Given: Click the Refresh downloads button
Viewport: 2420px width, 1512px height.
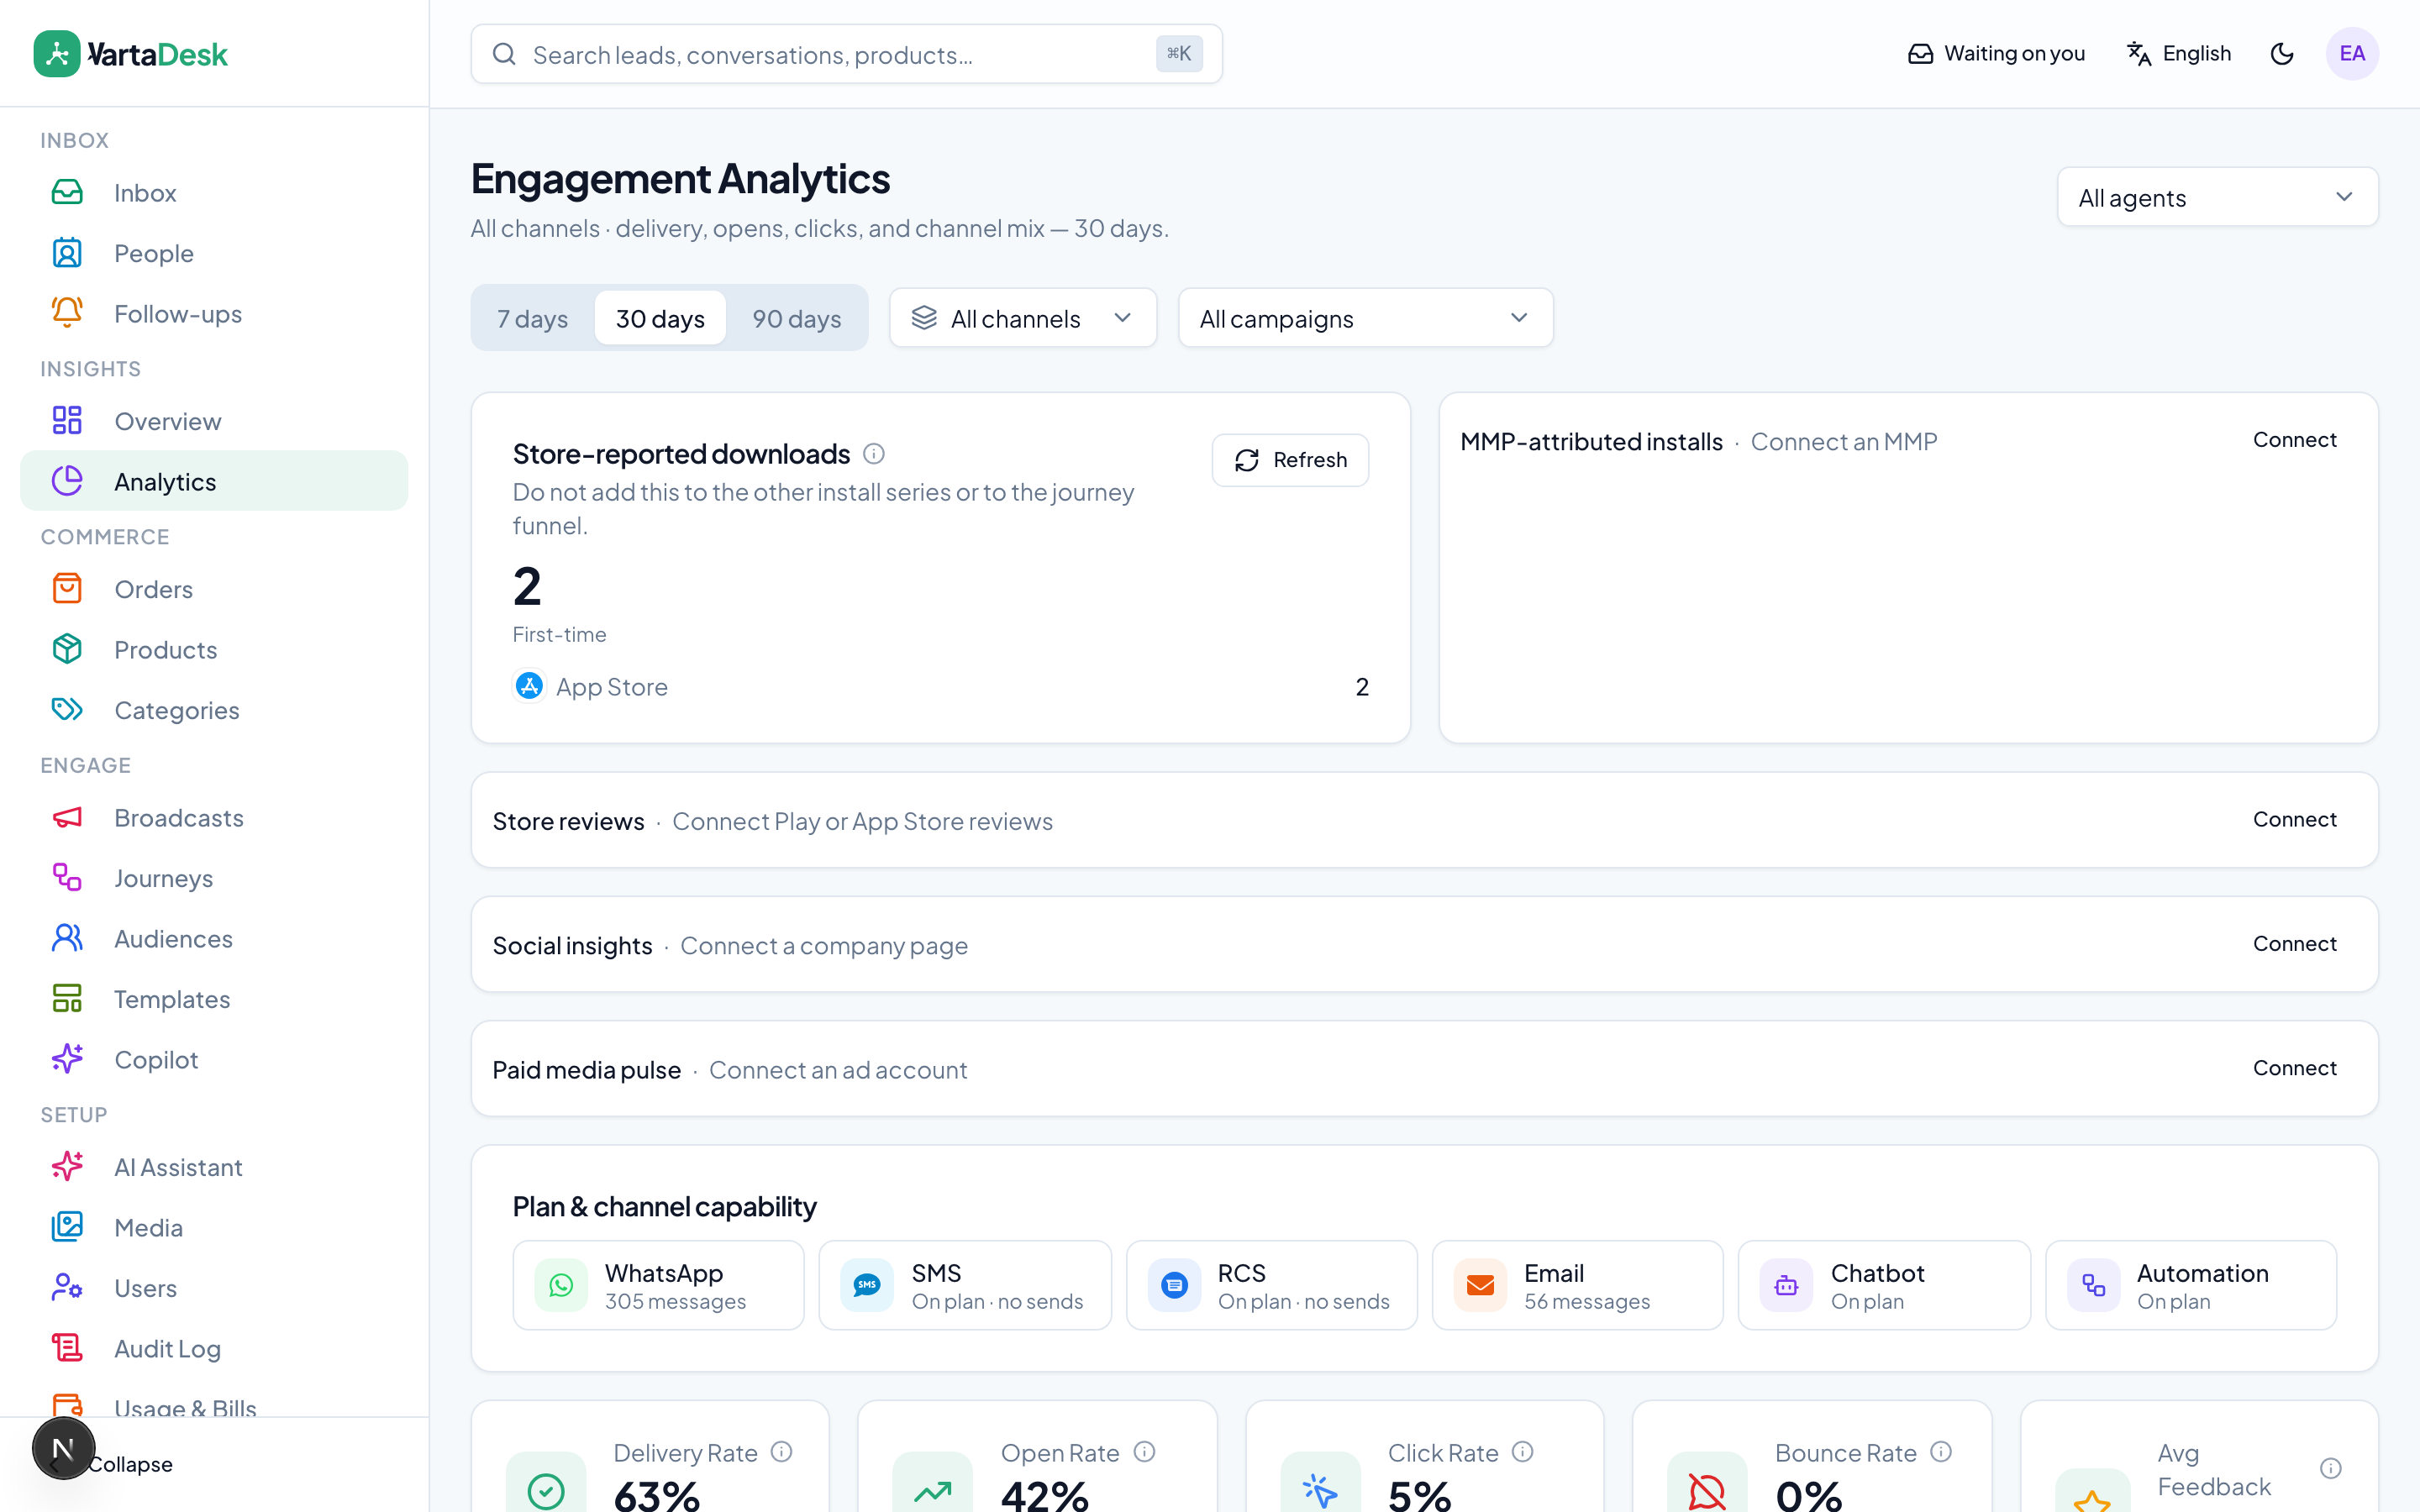Looking at the screenshot, I should 1290,460.
